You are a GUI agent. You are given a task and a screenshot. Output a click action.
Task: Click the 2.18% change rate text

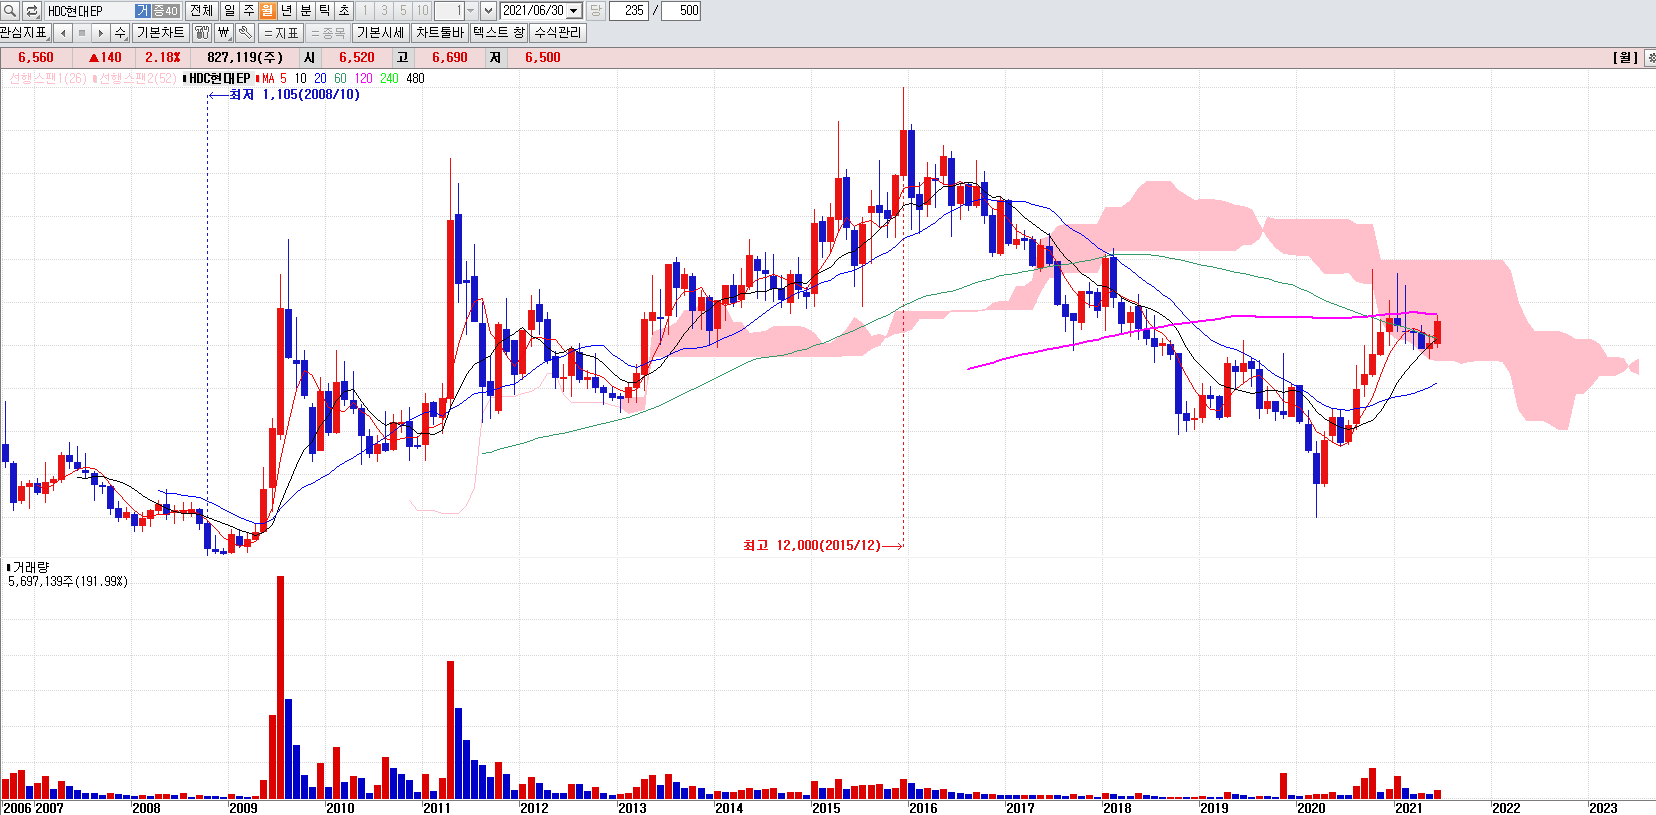pyautogui.click(x=163, y=58)
